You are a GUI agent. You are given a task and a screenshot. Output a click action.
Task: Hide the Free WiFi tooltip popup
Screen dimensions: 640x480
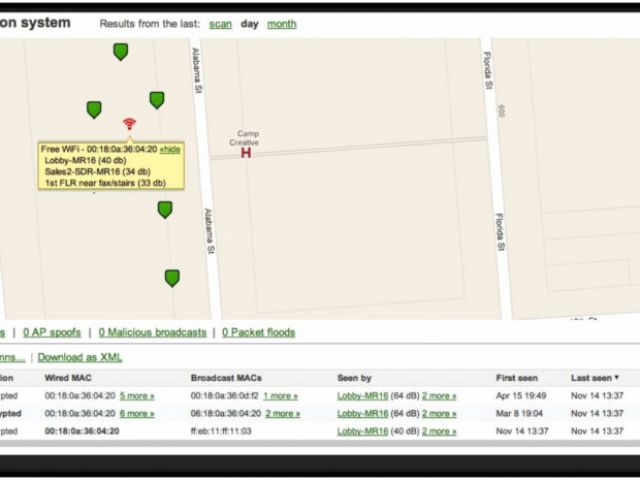point(170,148)
